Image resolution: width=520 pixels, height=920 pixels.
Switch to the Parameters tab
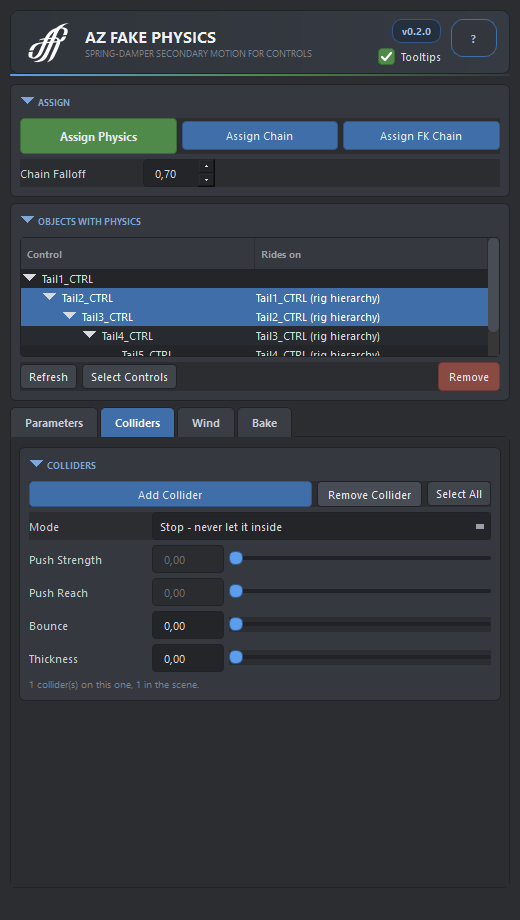(x=54, y=423)
